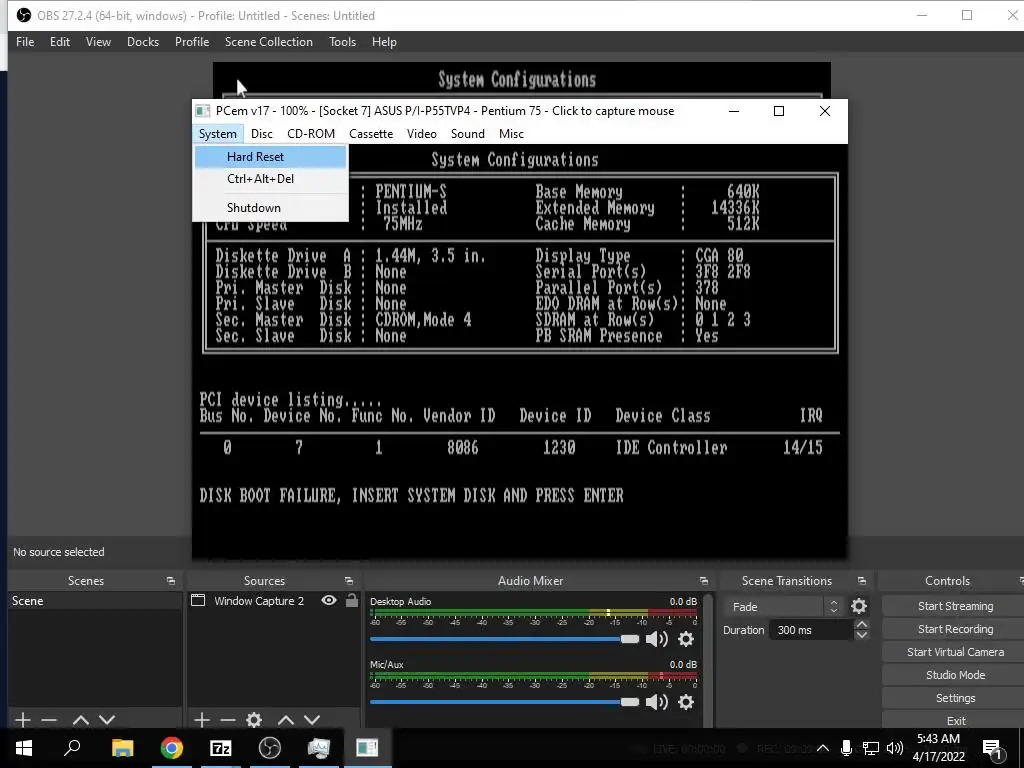Click Duration 300 ms field

tap(810, 630)
